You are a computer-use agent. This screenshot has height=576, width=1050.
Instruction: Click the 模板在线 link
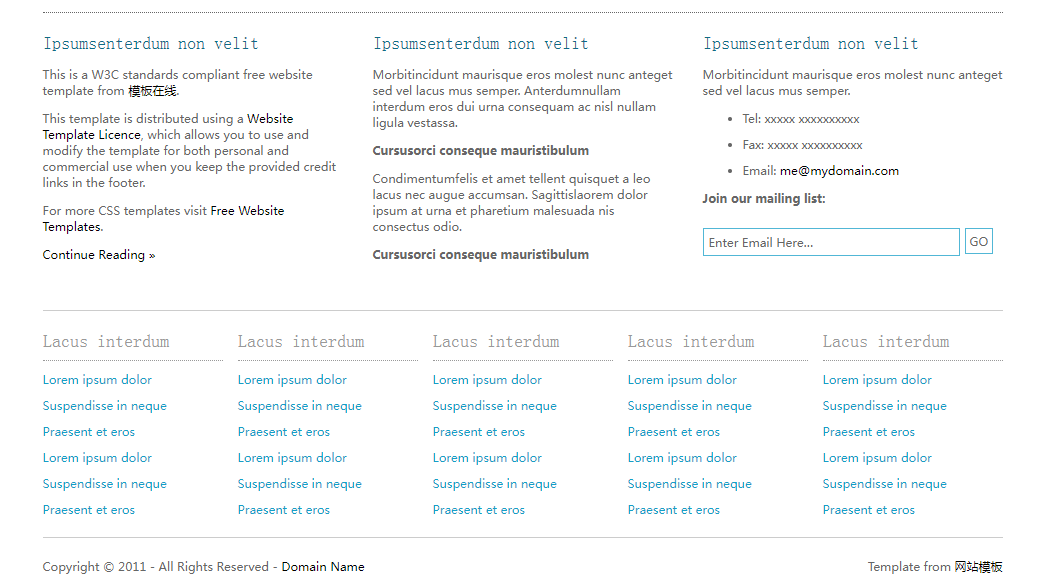coord(152,91)
